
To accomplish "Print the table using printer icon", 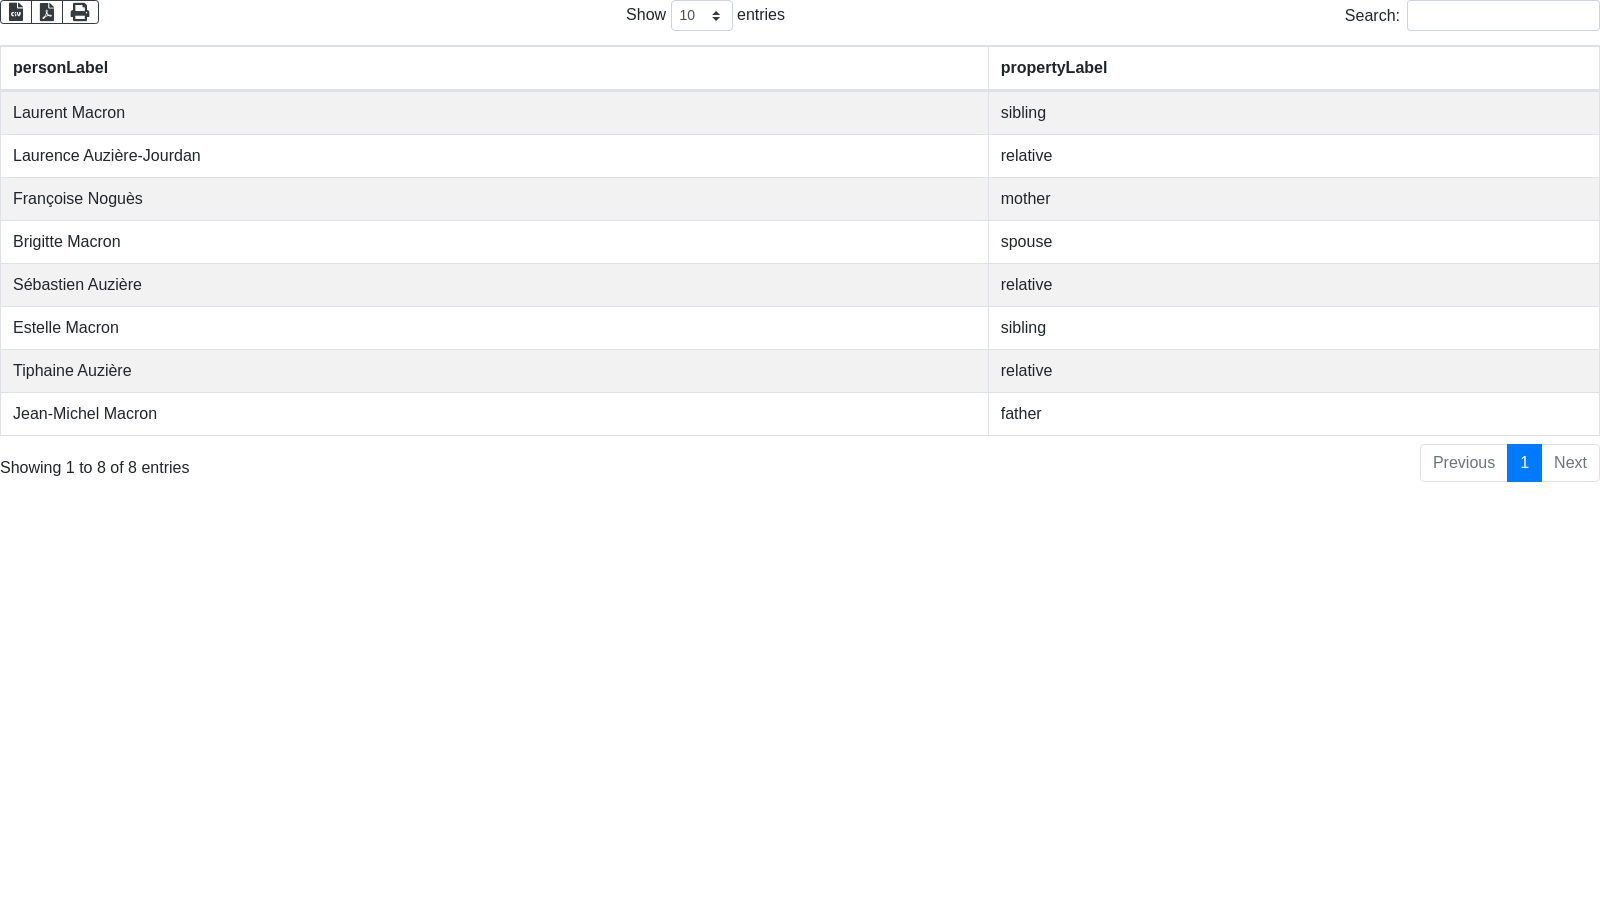I will coord(80,12).
